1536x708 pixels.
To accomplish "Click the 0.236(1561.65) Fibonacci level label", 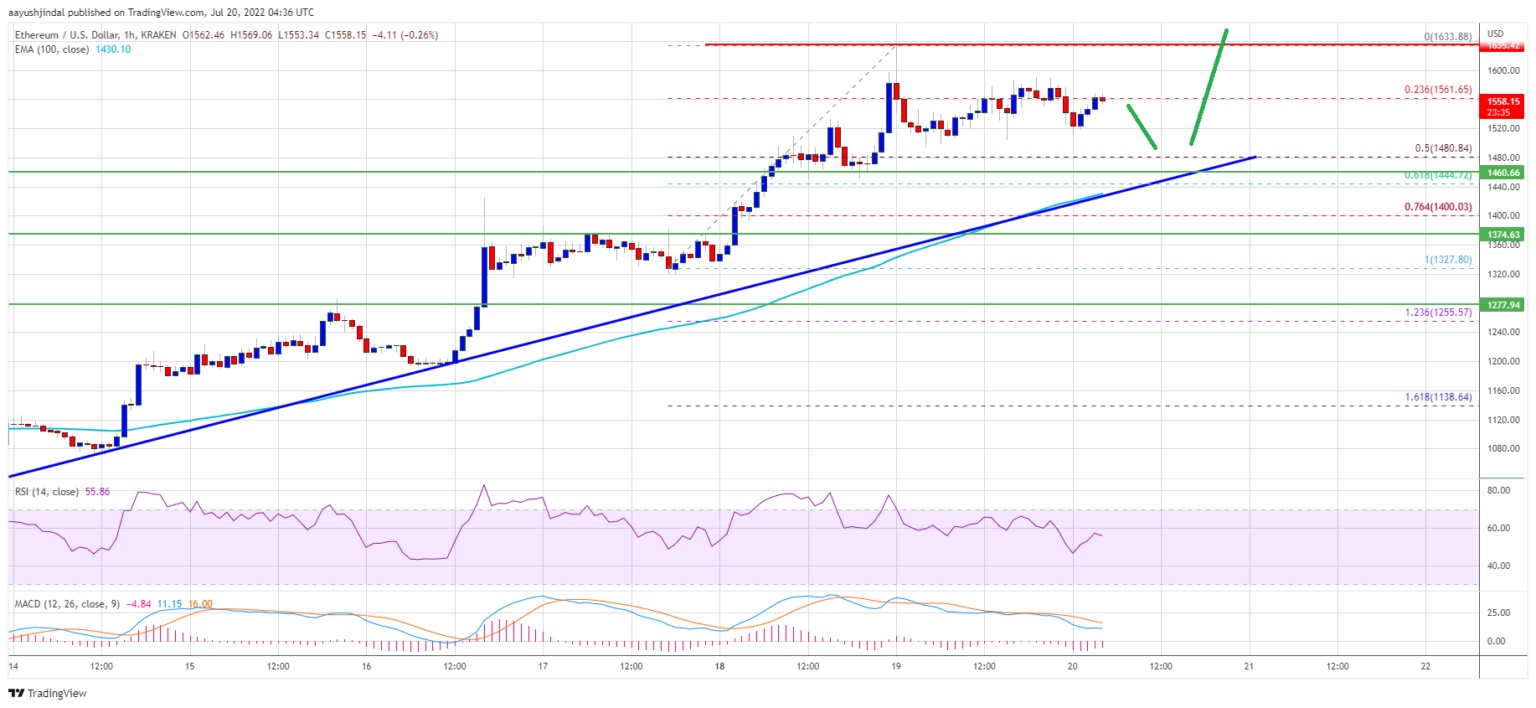I will [x=1437, y=89].
